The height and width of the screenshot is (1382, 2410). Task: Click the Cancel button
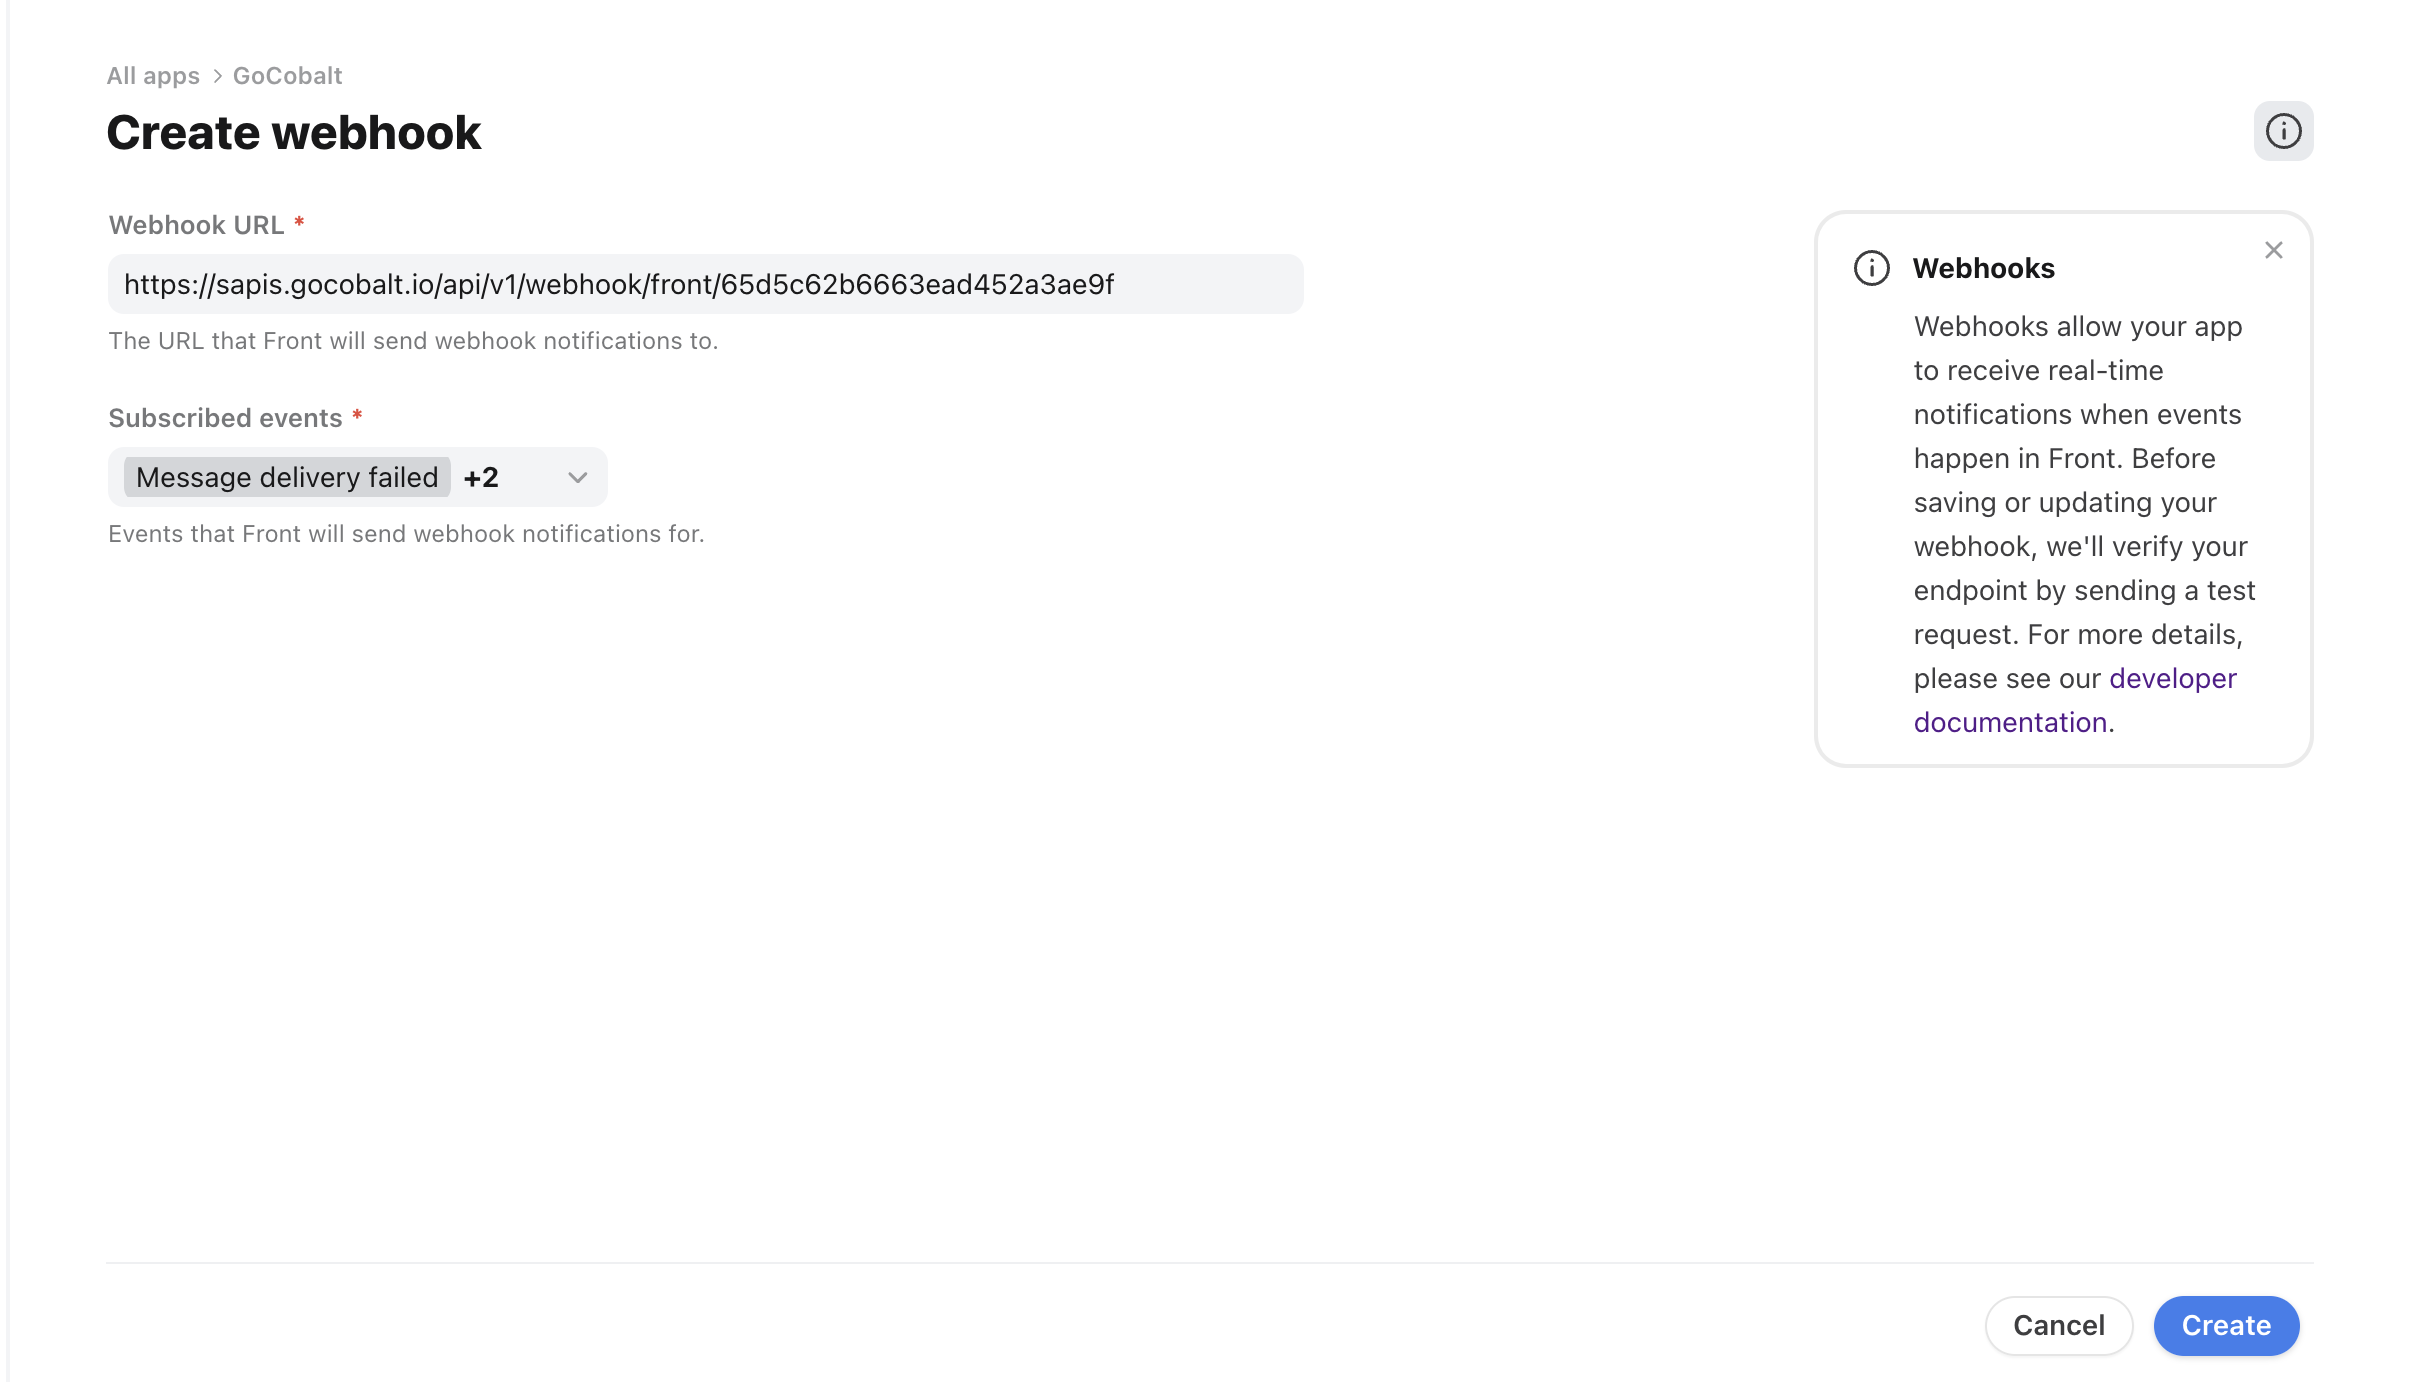click(2057, 1325)
